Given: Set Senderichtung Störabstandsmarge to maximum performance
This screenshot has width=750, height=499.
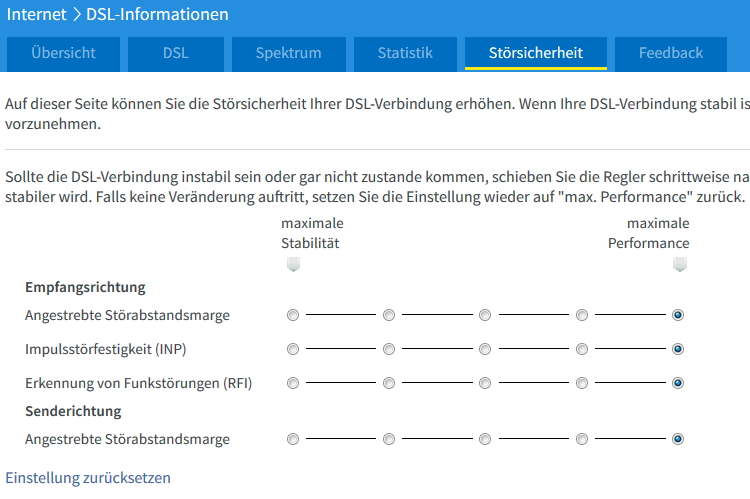Looking at the screenshot, I should 678,439.
